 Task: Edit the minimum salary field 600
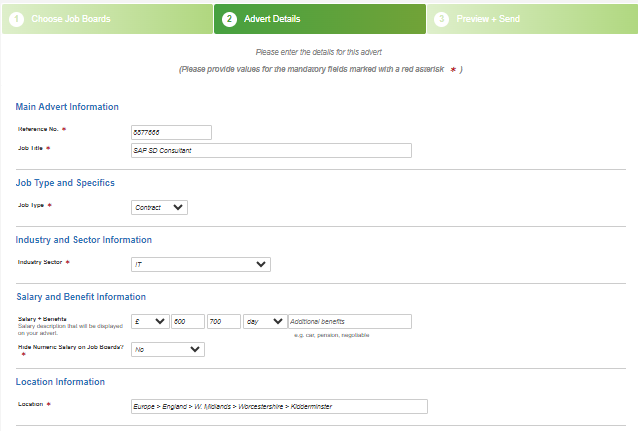(188, 321)
